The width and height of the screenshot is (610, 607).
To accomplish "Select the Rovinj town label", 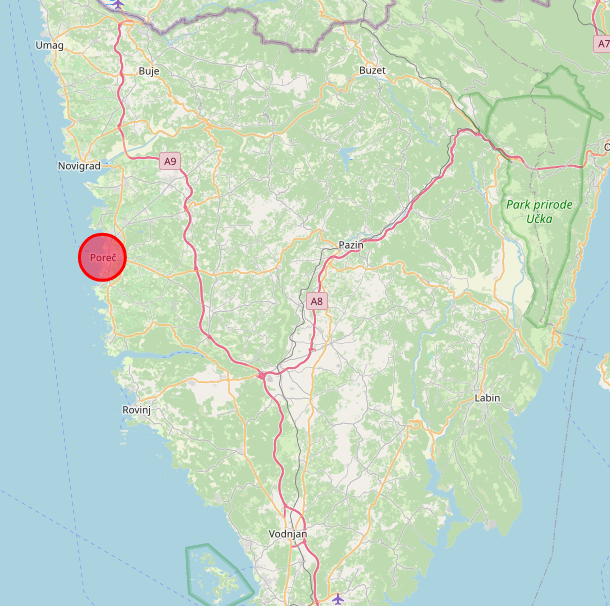I will (x=137, y=410).
